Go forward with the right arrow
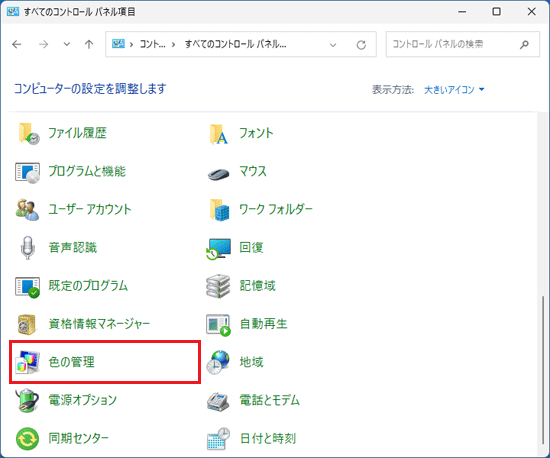Viewport: 550px width, 458px height. (43, 44)
